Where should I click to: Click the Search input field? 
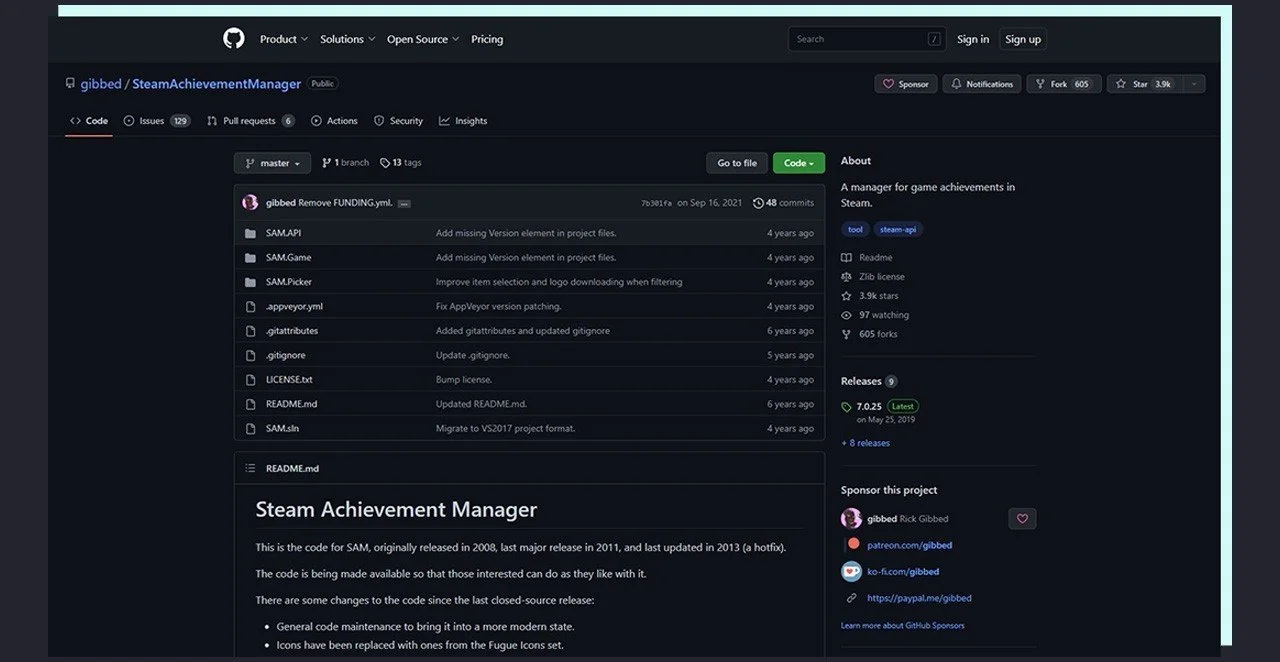[x=867, y=39]
